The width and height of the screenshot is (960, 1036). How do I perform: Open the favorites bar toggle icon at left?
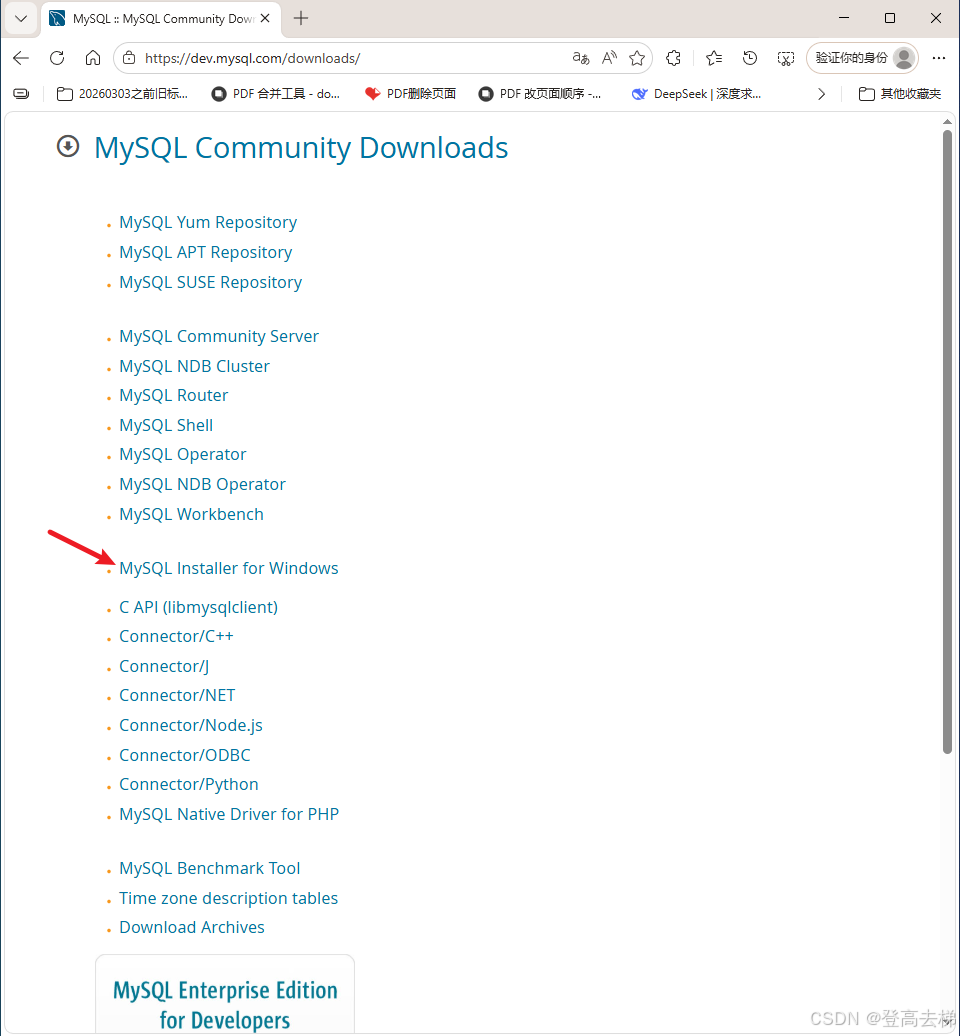pyautogui.click(x=21, y=94)
